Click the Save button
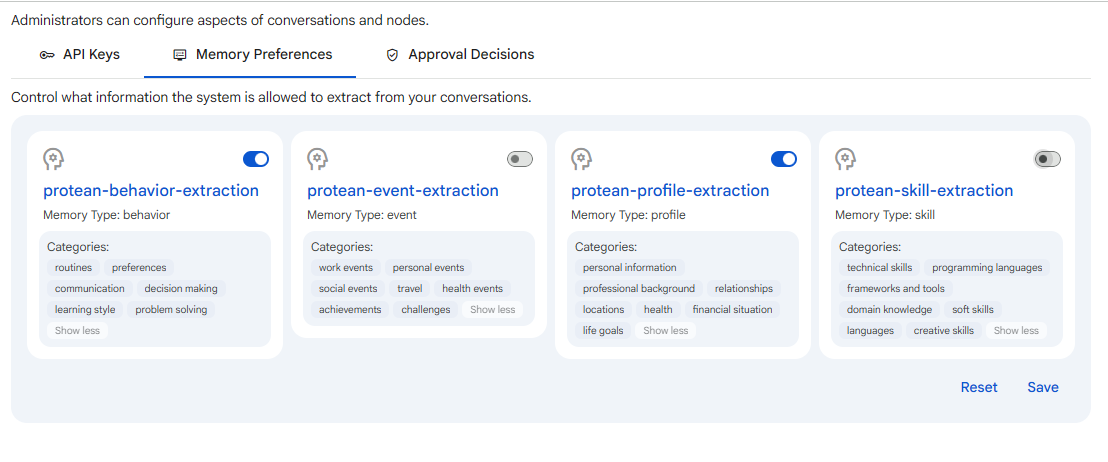 pos(1043,387)
